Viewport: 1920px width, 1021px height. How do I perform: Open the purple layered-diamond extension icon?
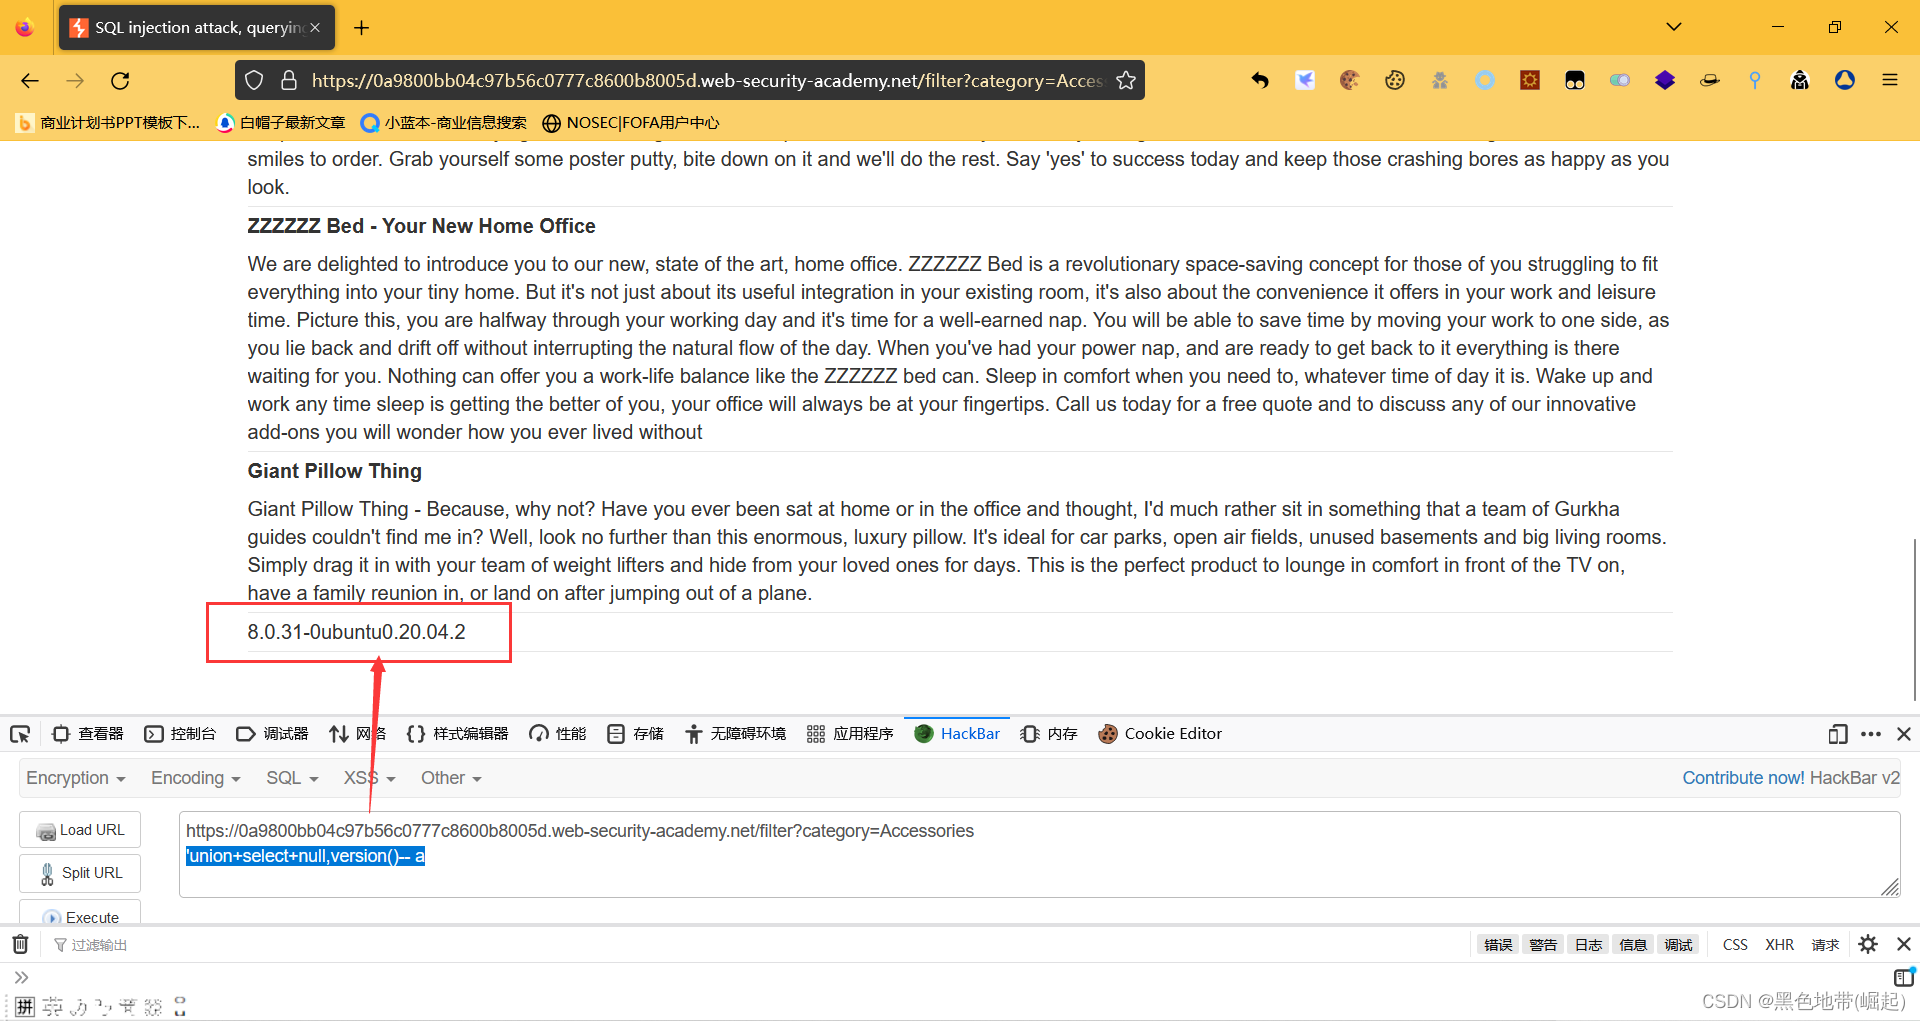click(x=1665, y=80)
